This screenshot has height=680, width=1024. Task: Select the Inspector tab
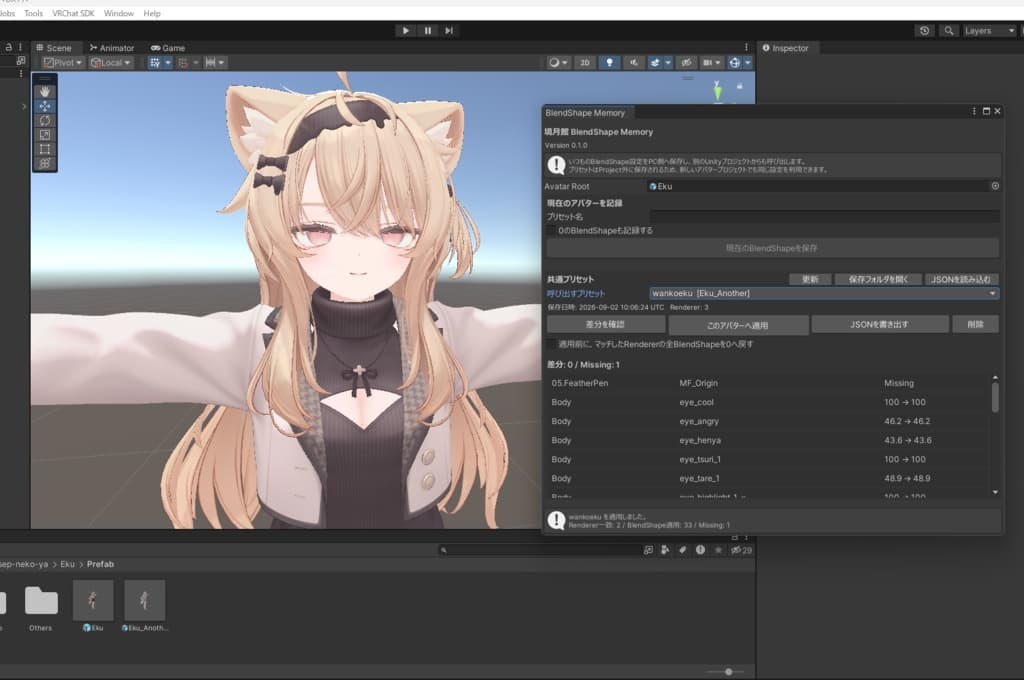point(786,48)
